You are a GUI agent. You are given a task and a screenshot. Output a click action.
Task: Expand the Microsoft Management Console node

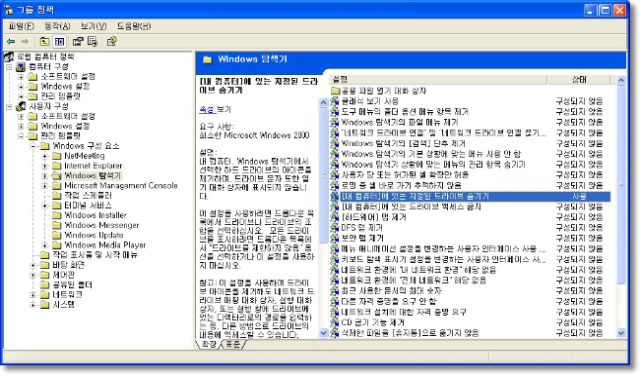click(x=45, y=186)
